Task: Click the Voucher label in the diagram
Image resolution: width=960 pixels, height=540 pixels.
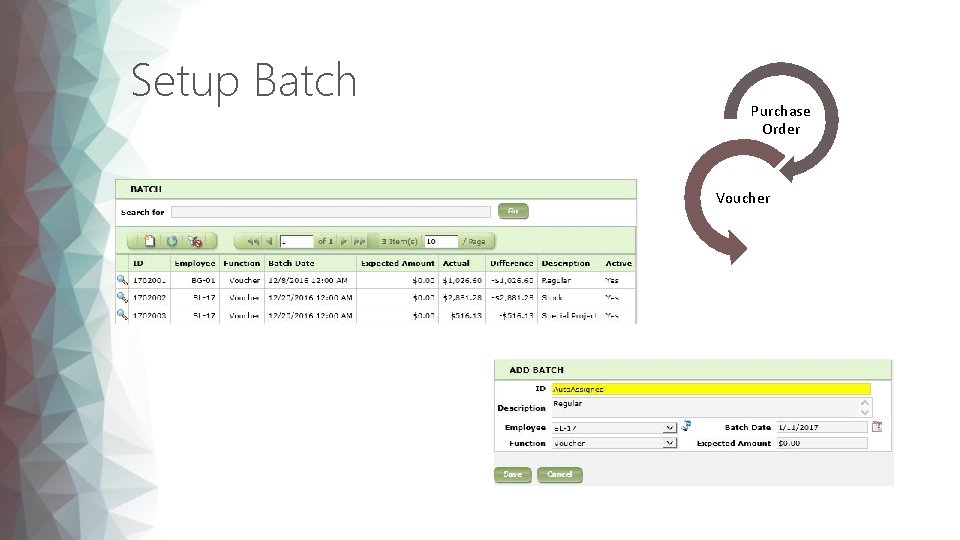Action: click(x=743, y=198)
